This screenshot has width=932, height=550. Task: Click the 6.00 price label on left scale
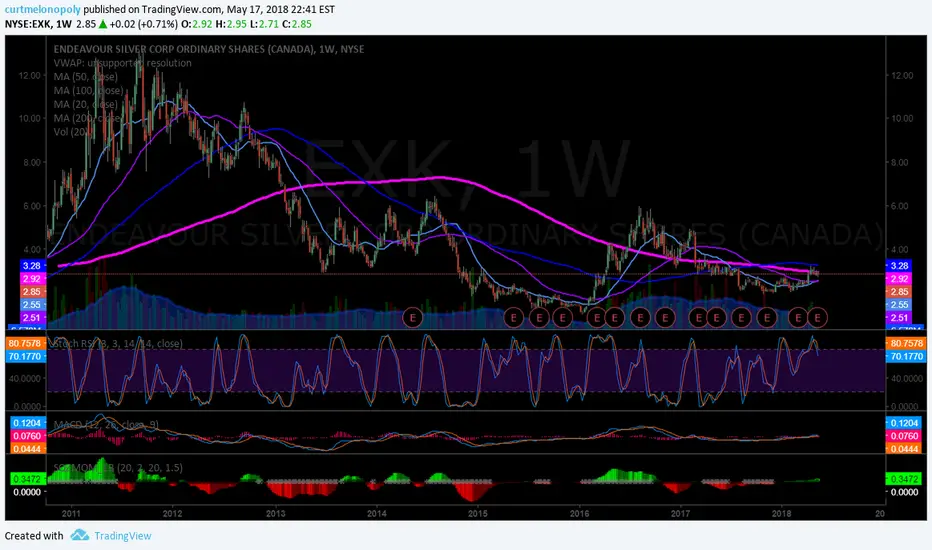(30, 206)
